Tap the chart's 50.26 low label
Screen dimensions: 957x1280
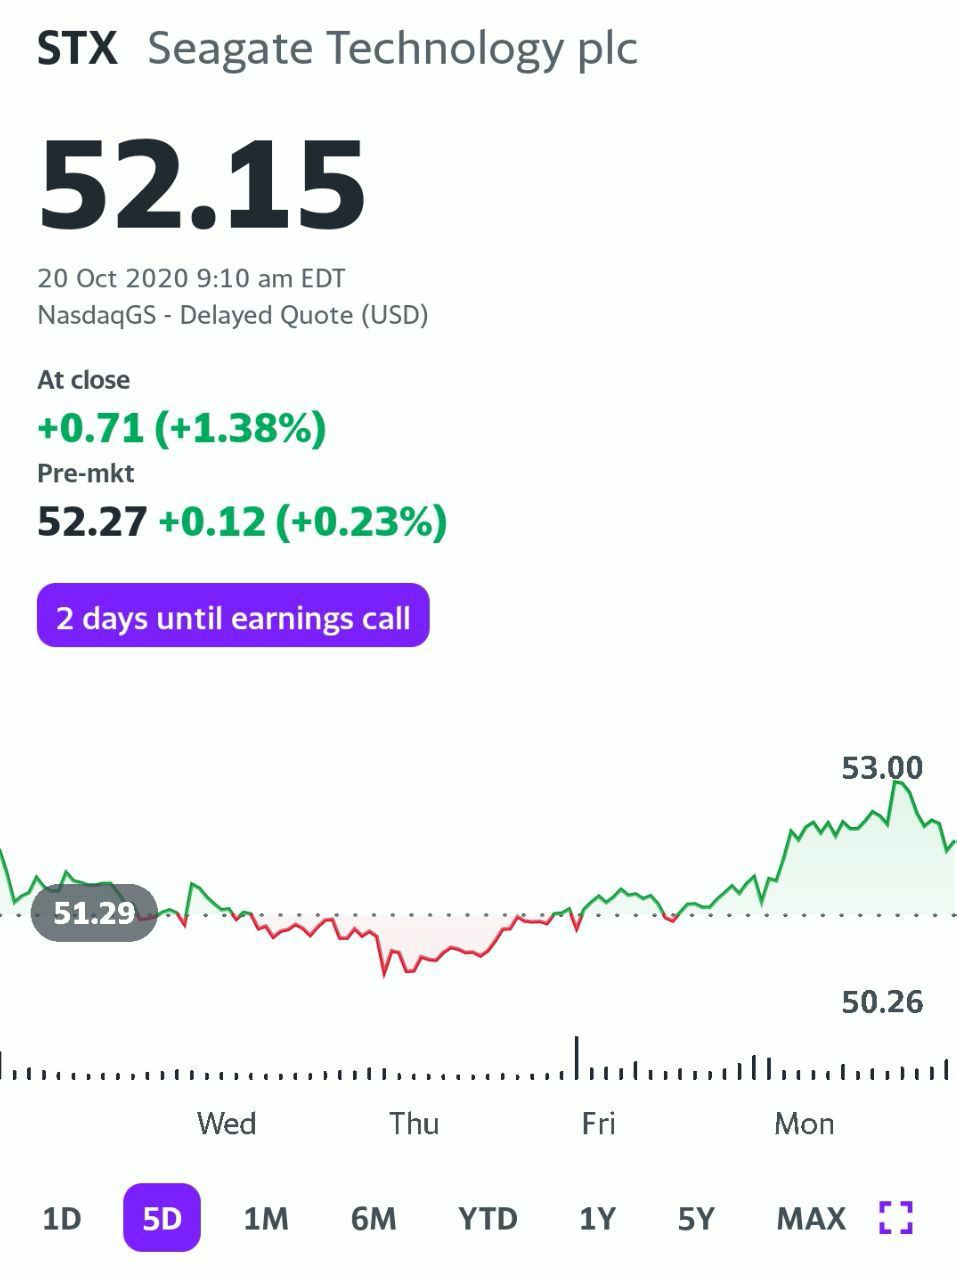(882, 1002)
